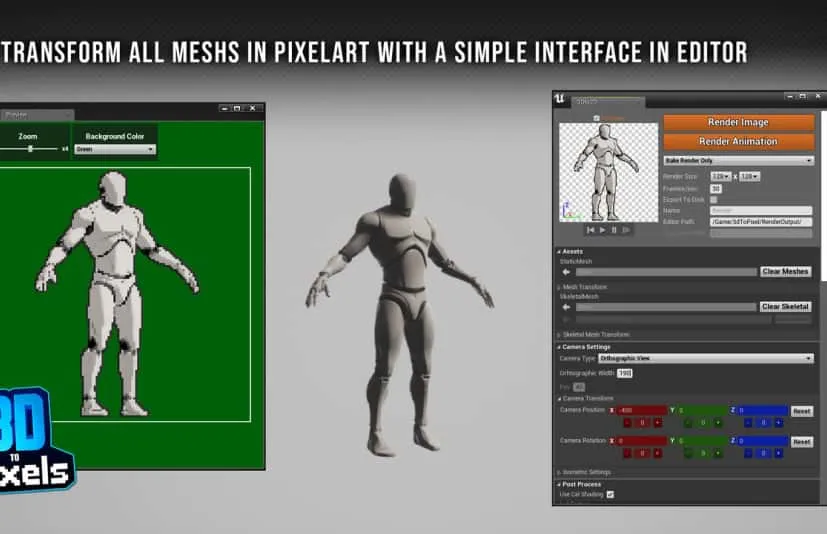Collapse the Assets section
The image size is (827, 534).
[x=559, y=252]
